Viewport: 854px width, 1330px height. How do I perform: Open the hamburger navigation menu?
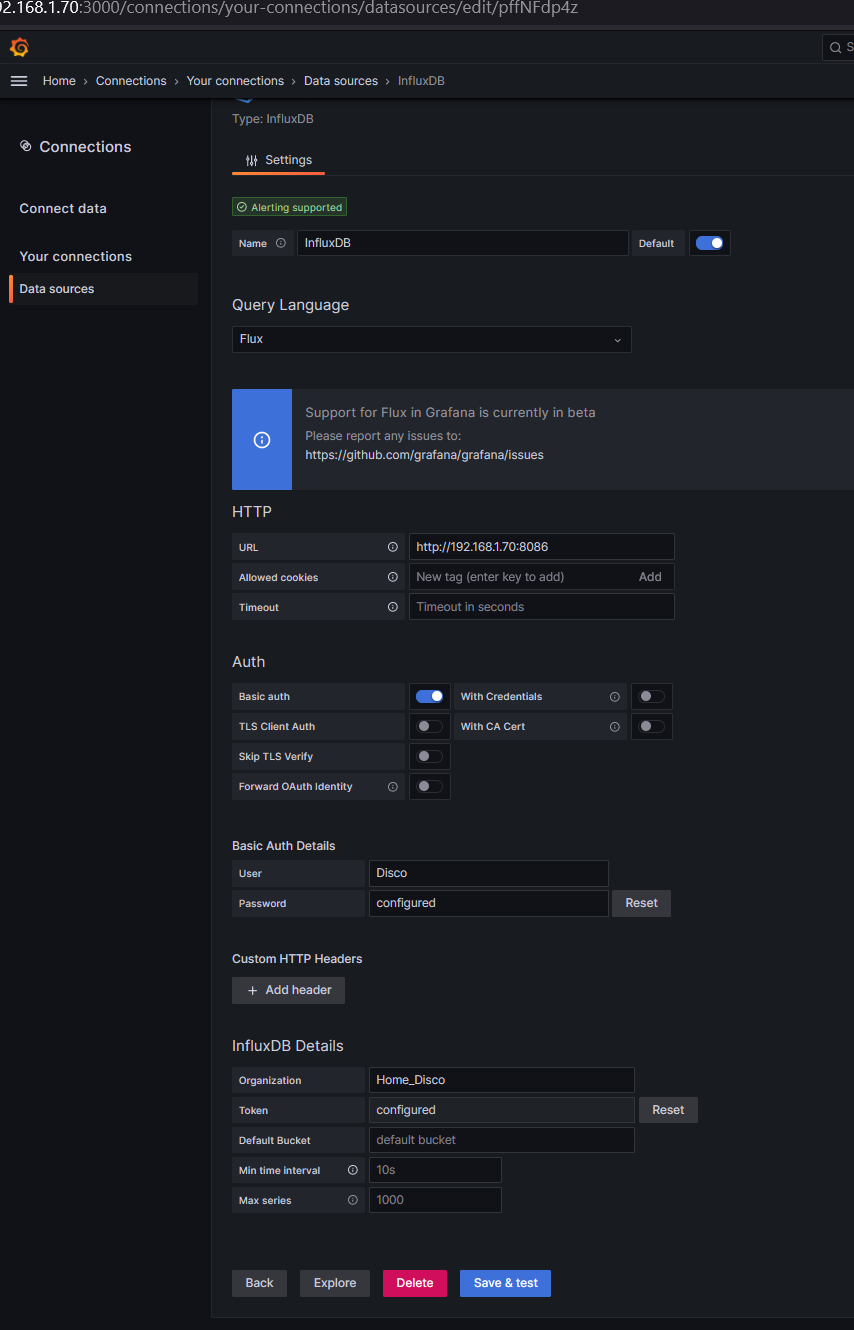(19, 81)
